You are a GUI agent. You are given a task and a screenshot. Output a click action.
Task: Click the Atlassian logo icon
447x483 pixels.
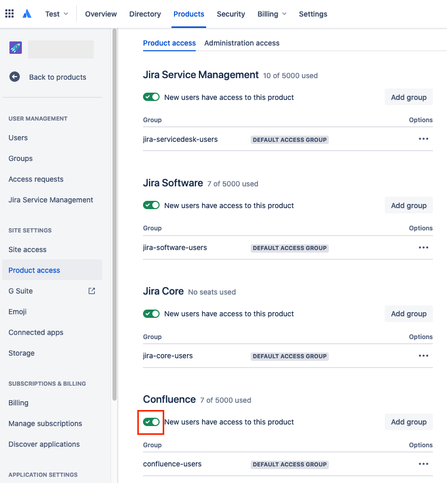27,14
